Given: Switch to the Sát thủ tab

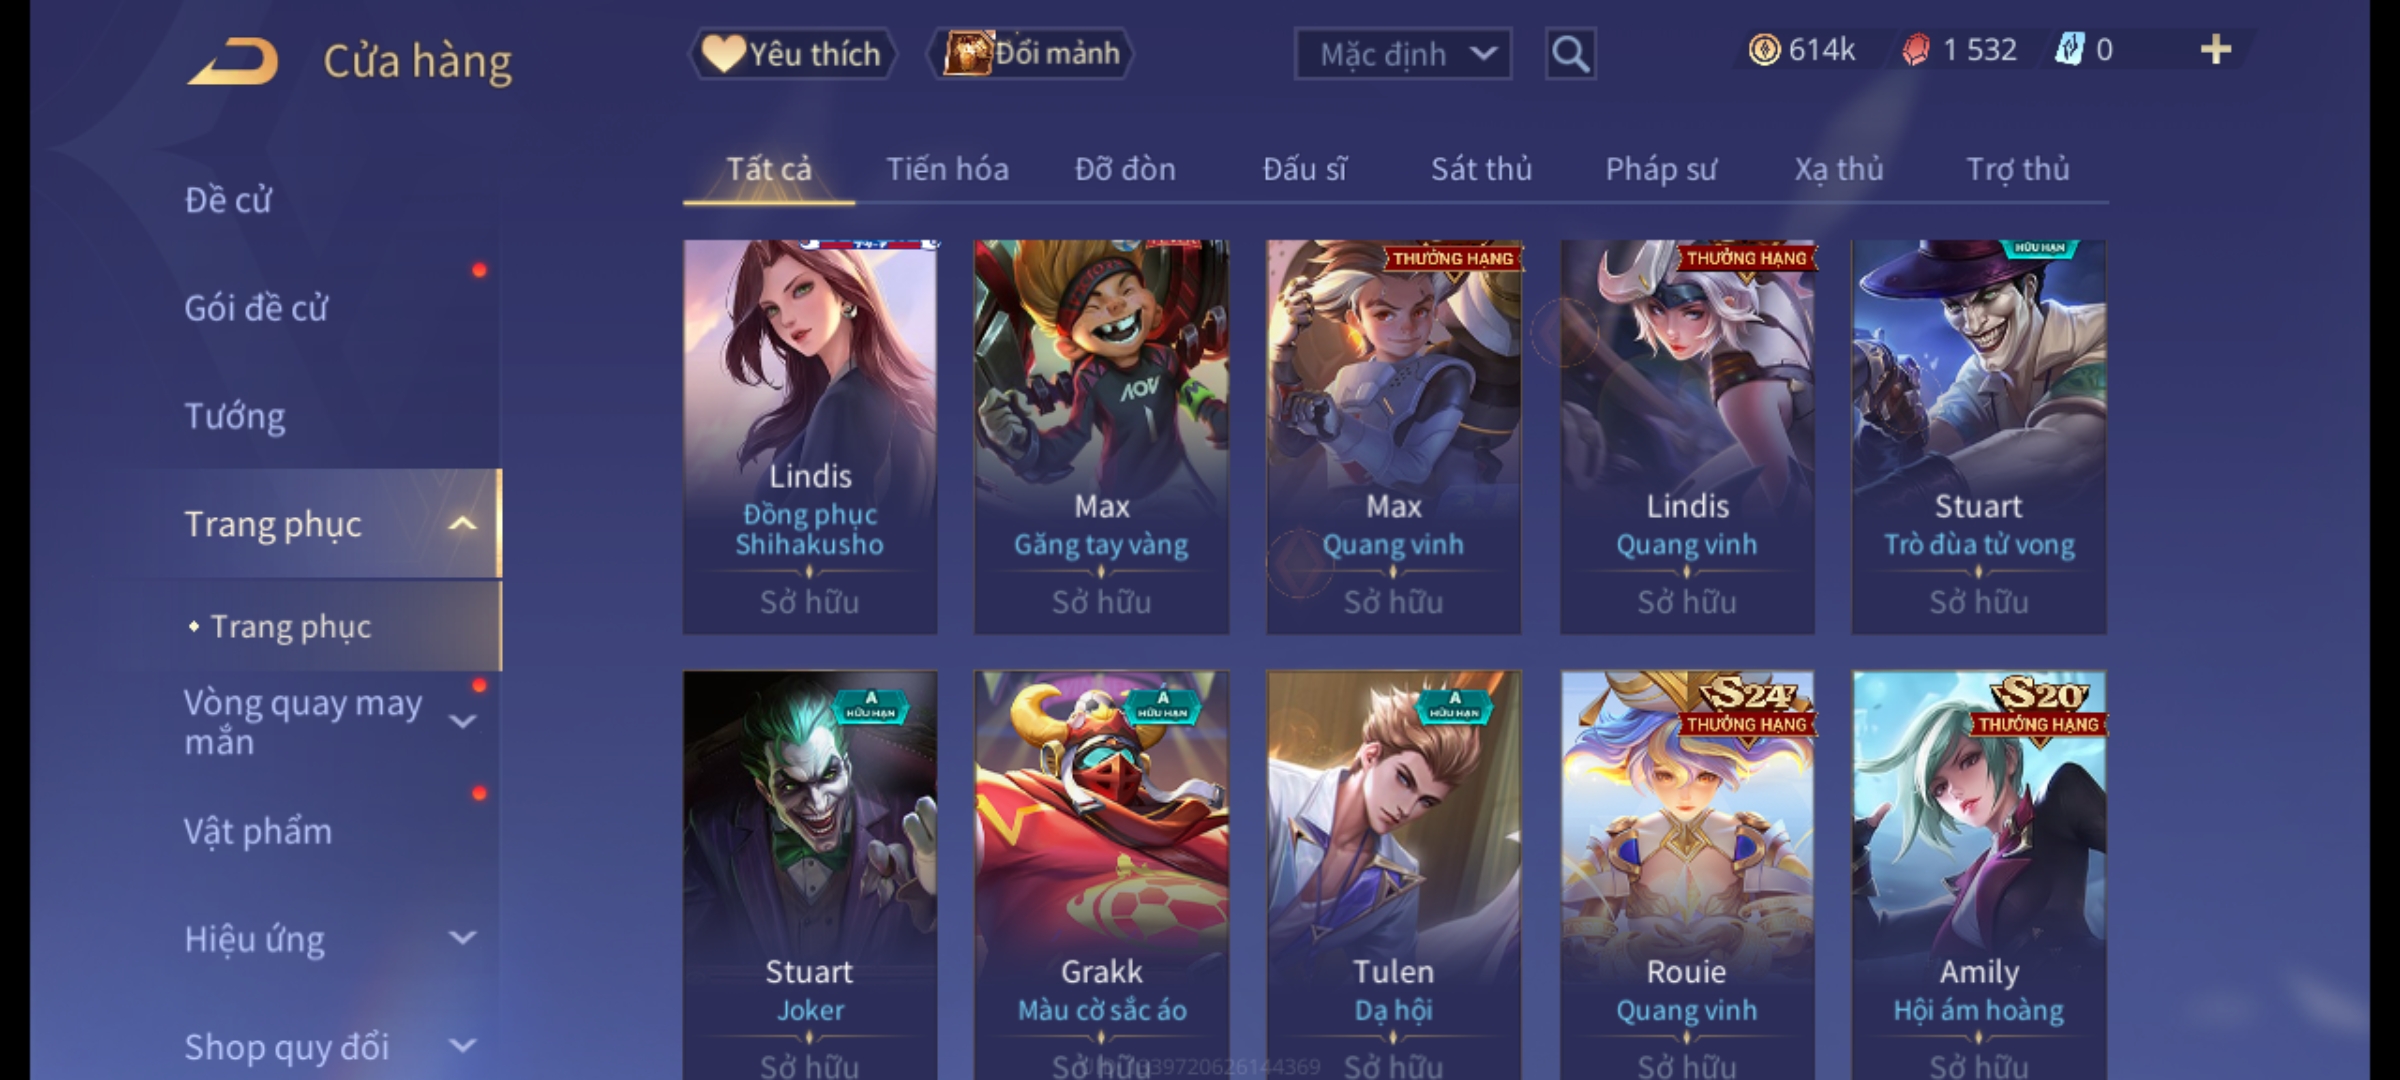Looking at the screenshot, I should click(x=1481, y=169).
